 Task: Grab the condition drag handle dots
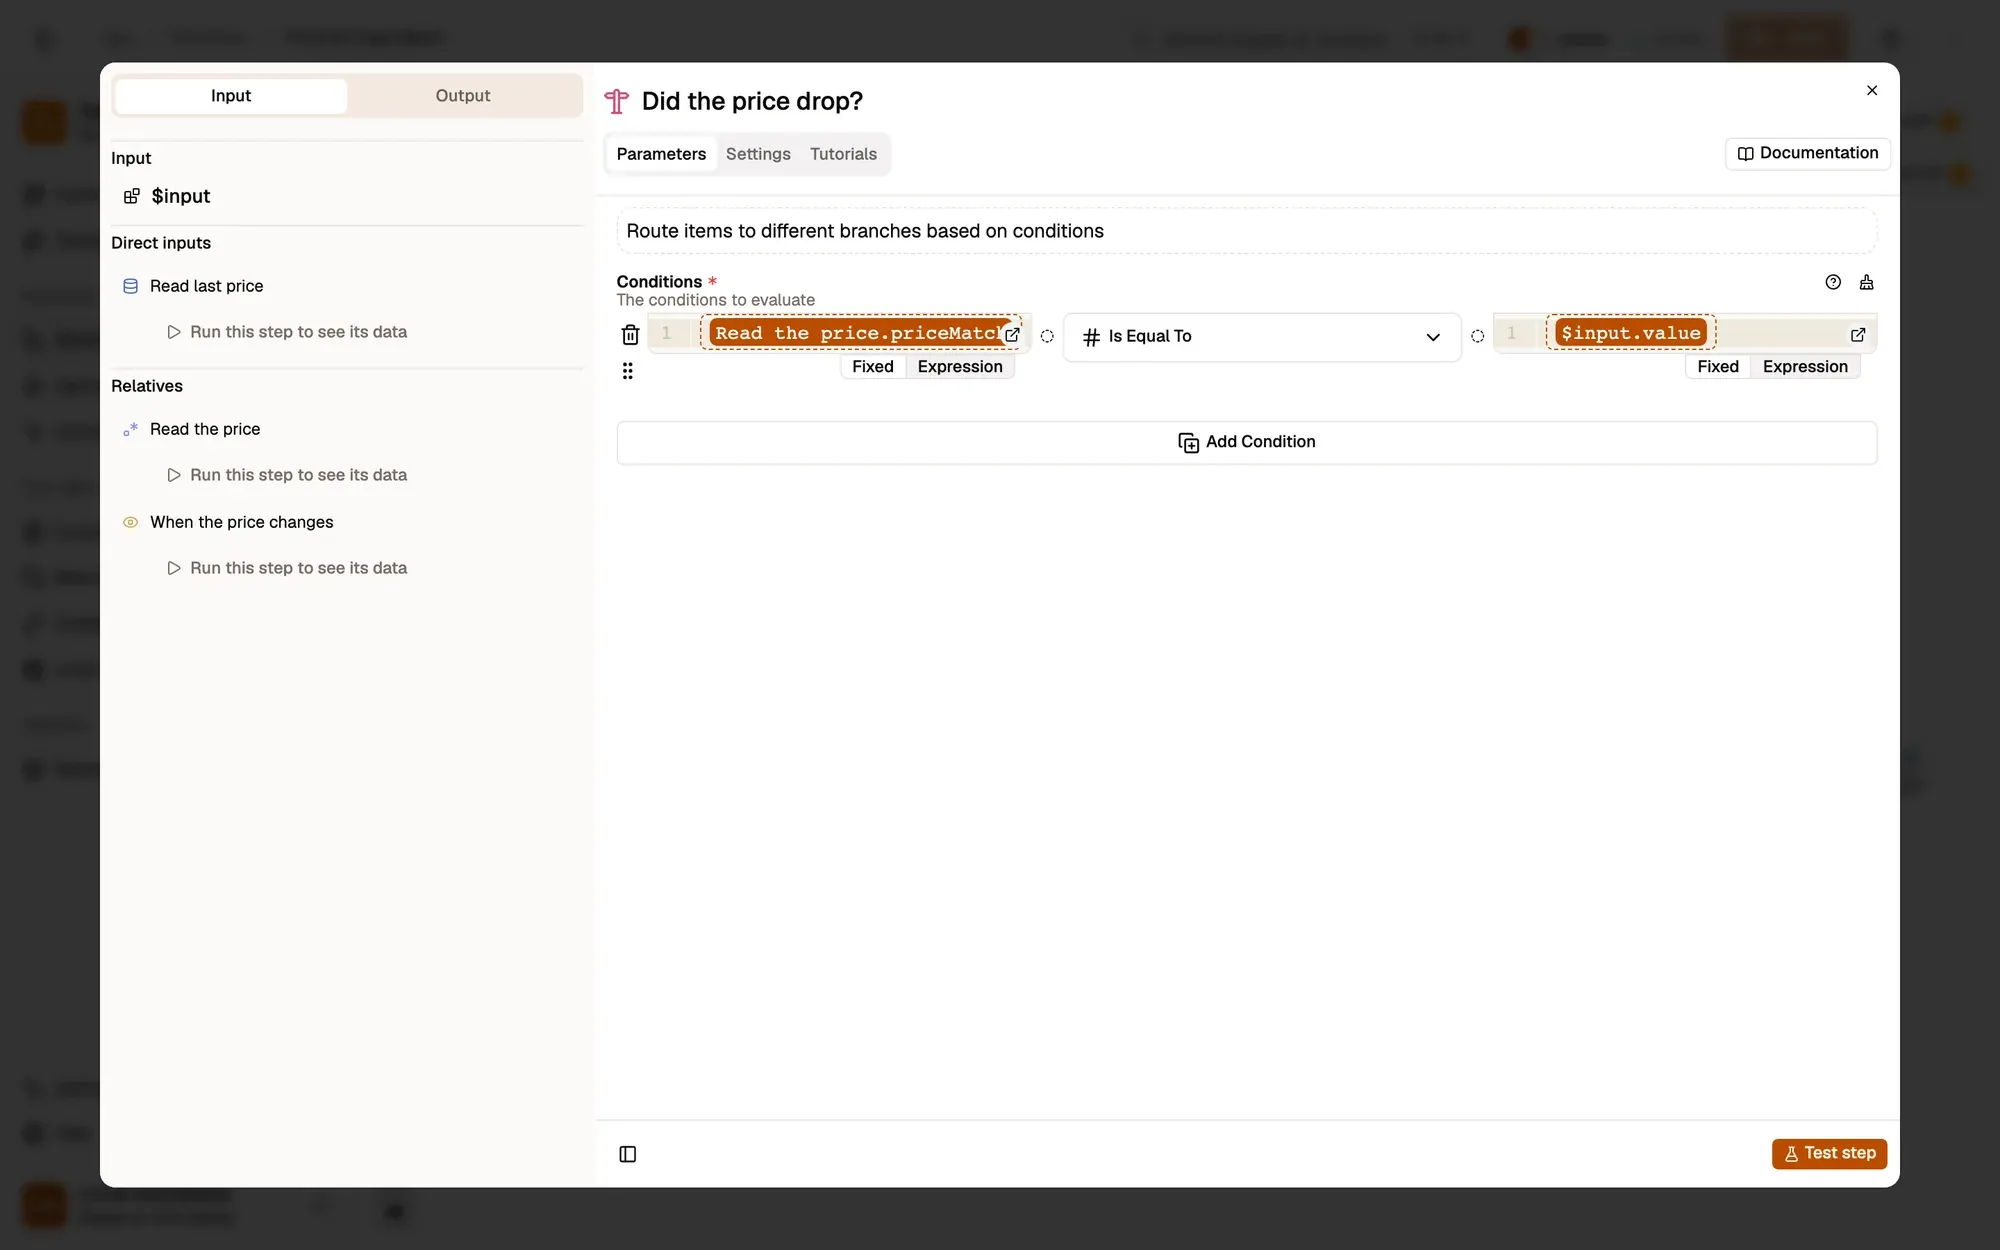coord(628,371)
